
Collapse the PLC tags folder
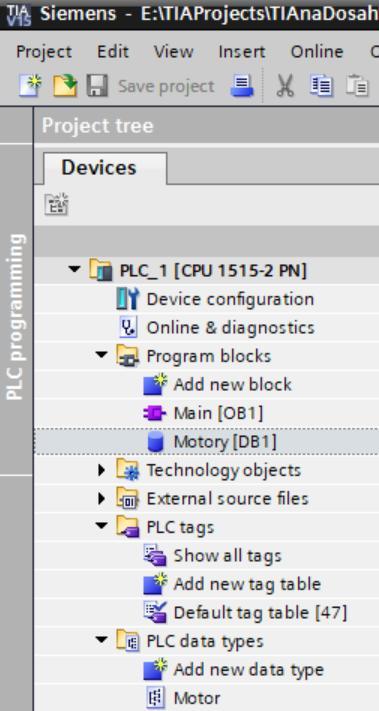tap(102, 526)
